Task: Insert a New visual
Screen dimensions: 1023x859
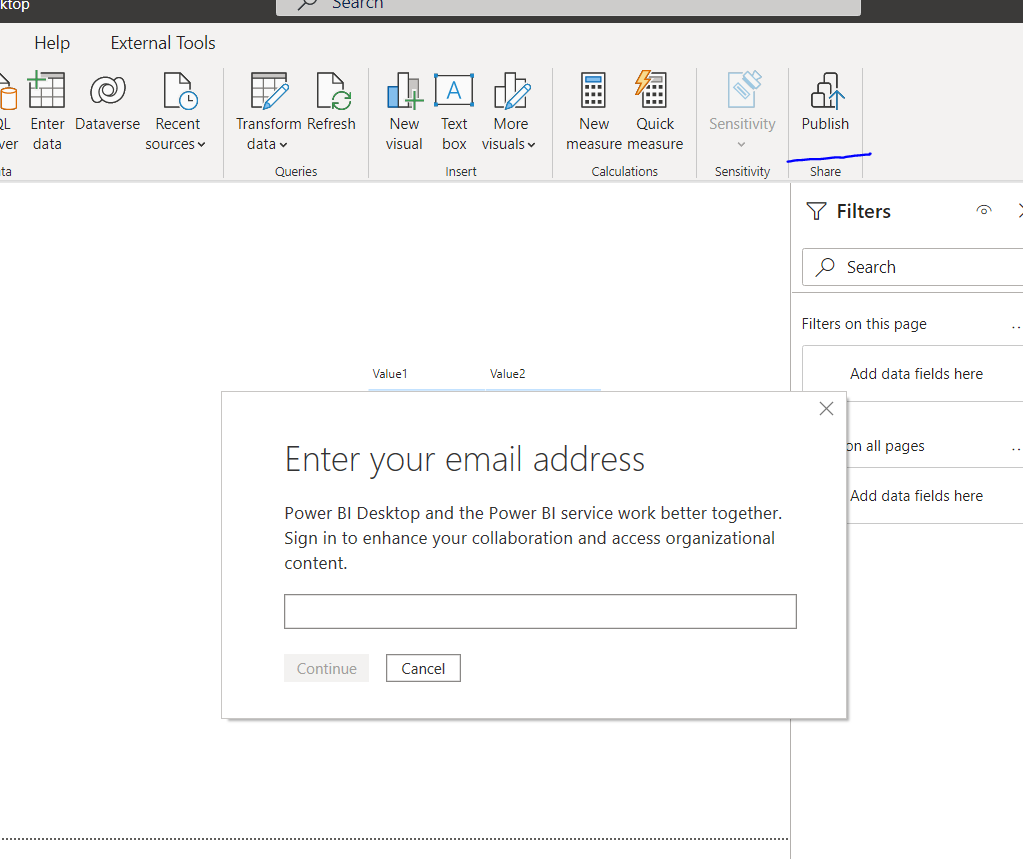Action: tap(404, 111)
